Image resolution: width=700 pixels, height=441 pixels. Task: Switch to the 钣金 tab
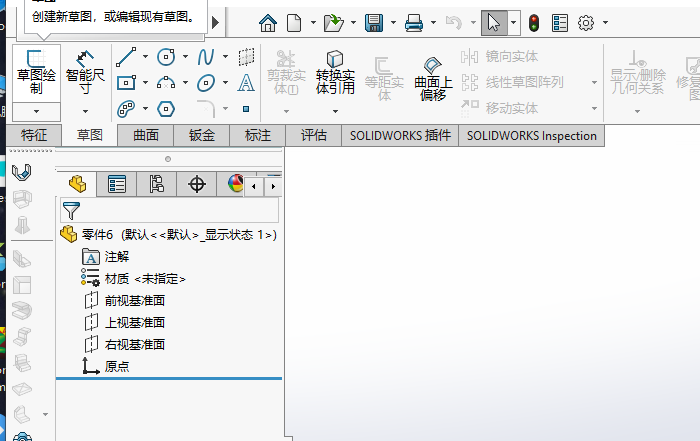[x=202, y=135]
